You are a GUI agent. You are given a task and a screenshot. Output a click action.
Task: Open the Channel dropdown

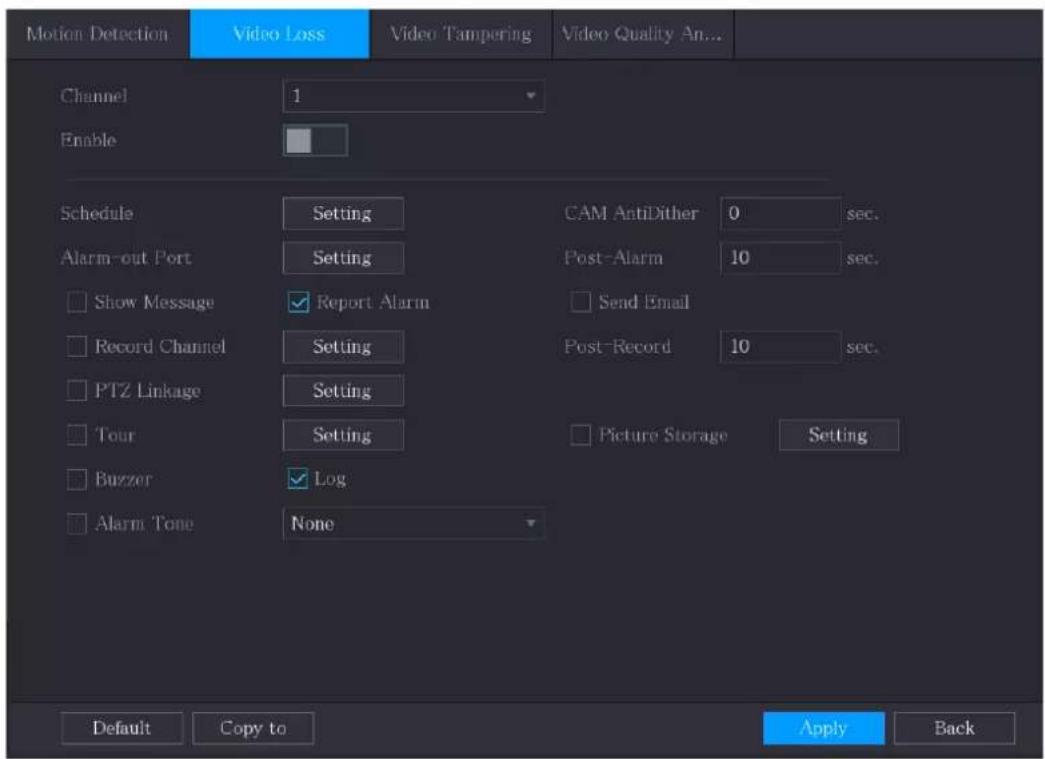coord(413,96)
